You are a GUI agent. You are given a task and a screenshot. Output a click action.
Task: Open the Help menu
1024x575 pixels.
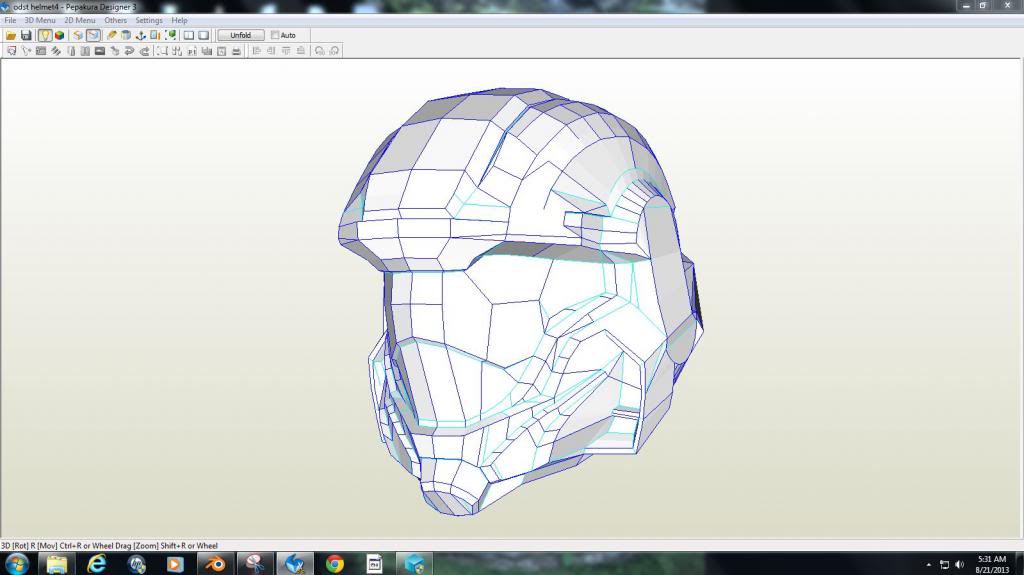point(180,20)
